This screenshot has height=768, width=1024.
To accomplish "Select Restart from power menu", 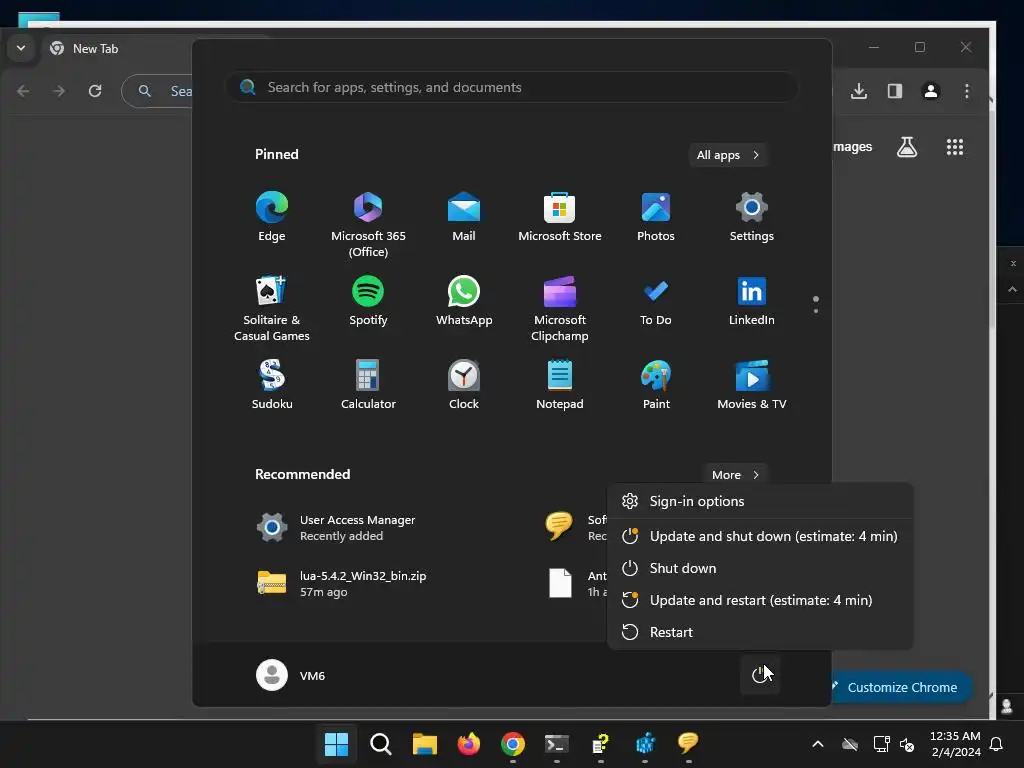I will [760, 632].
